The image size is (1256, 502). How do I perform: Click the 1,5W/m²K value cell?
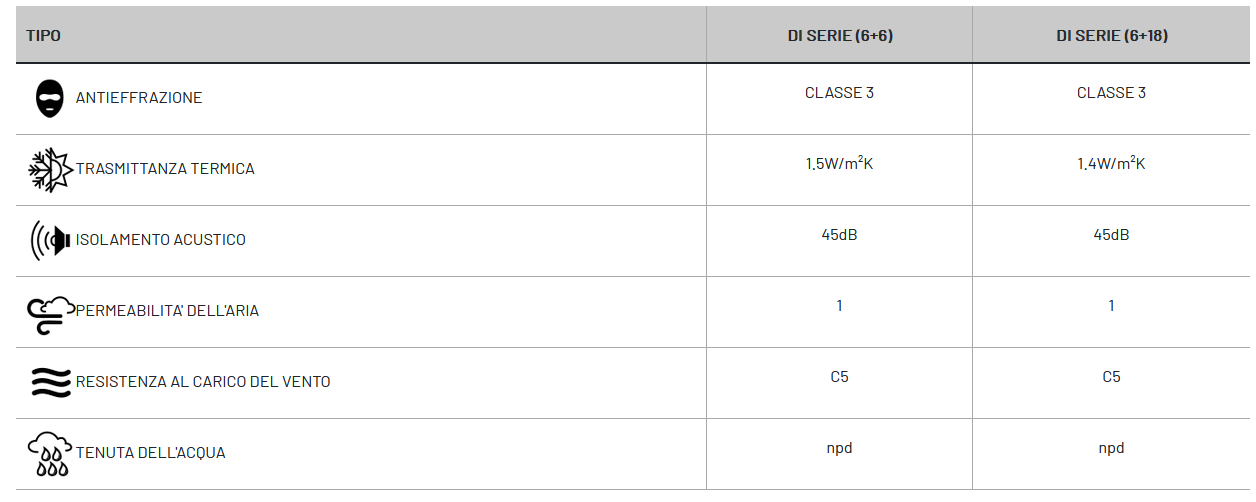[x=840, y=163]
